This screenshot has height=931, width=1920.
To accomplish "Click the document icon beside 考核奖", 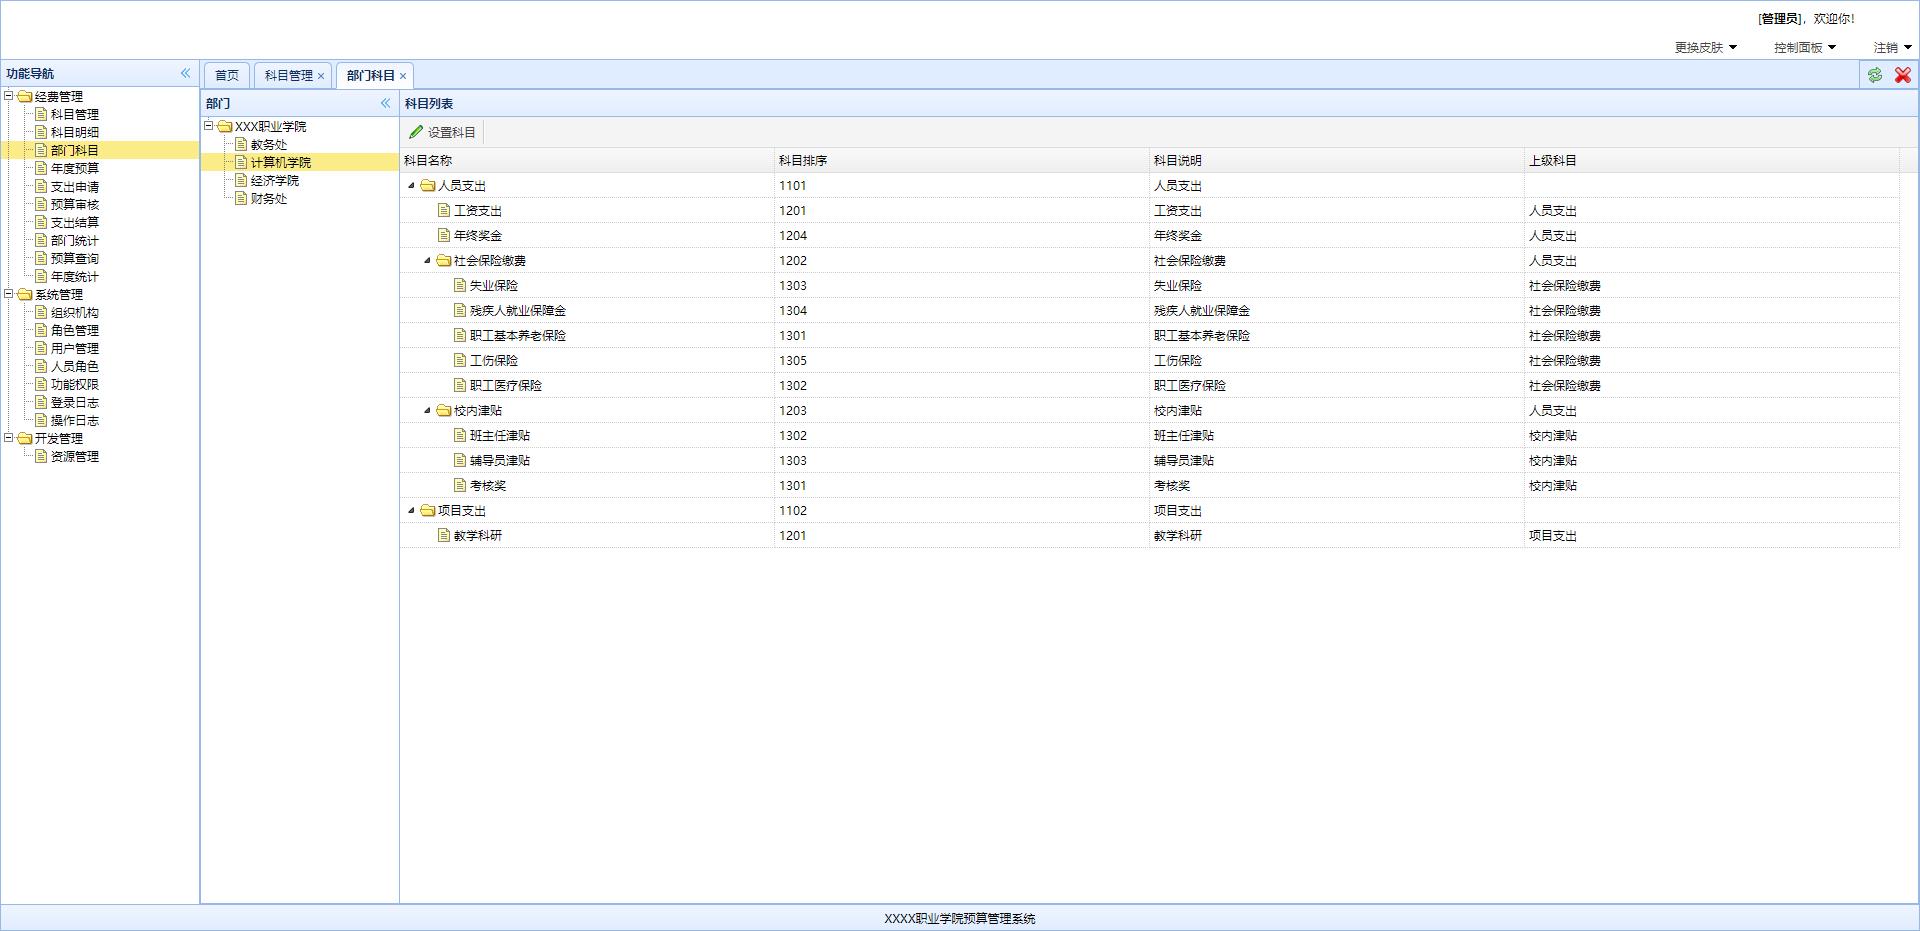I will [460, 485].
